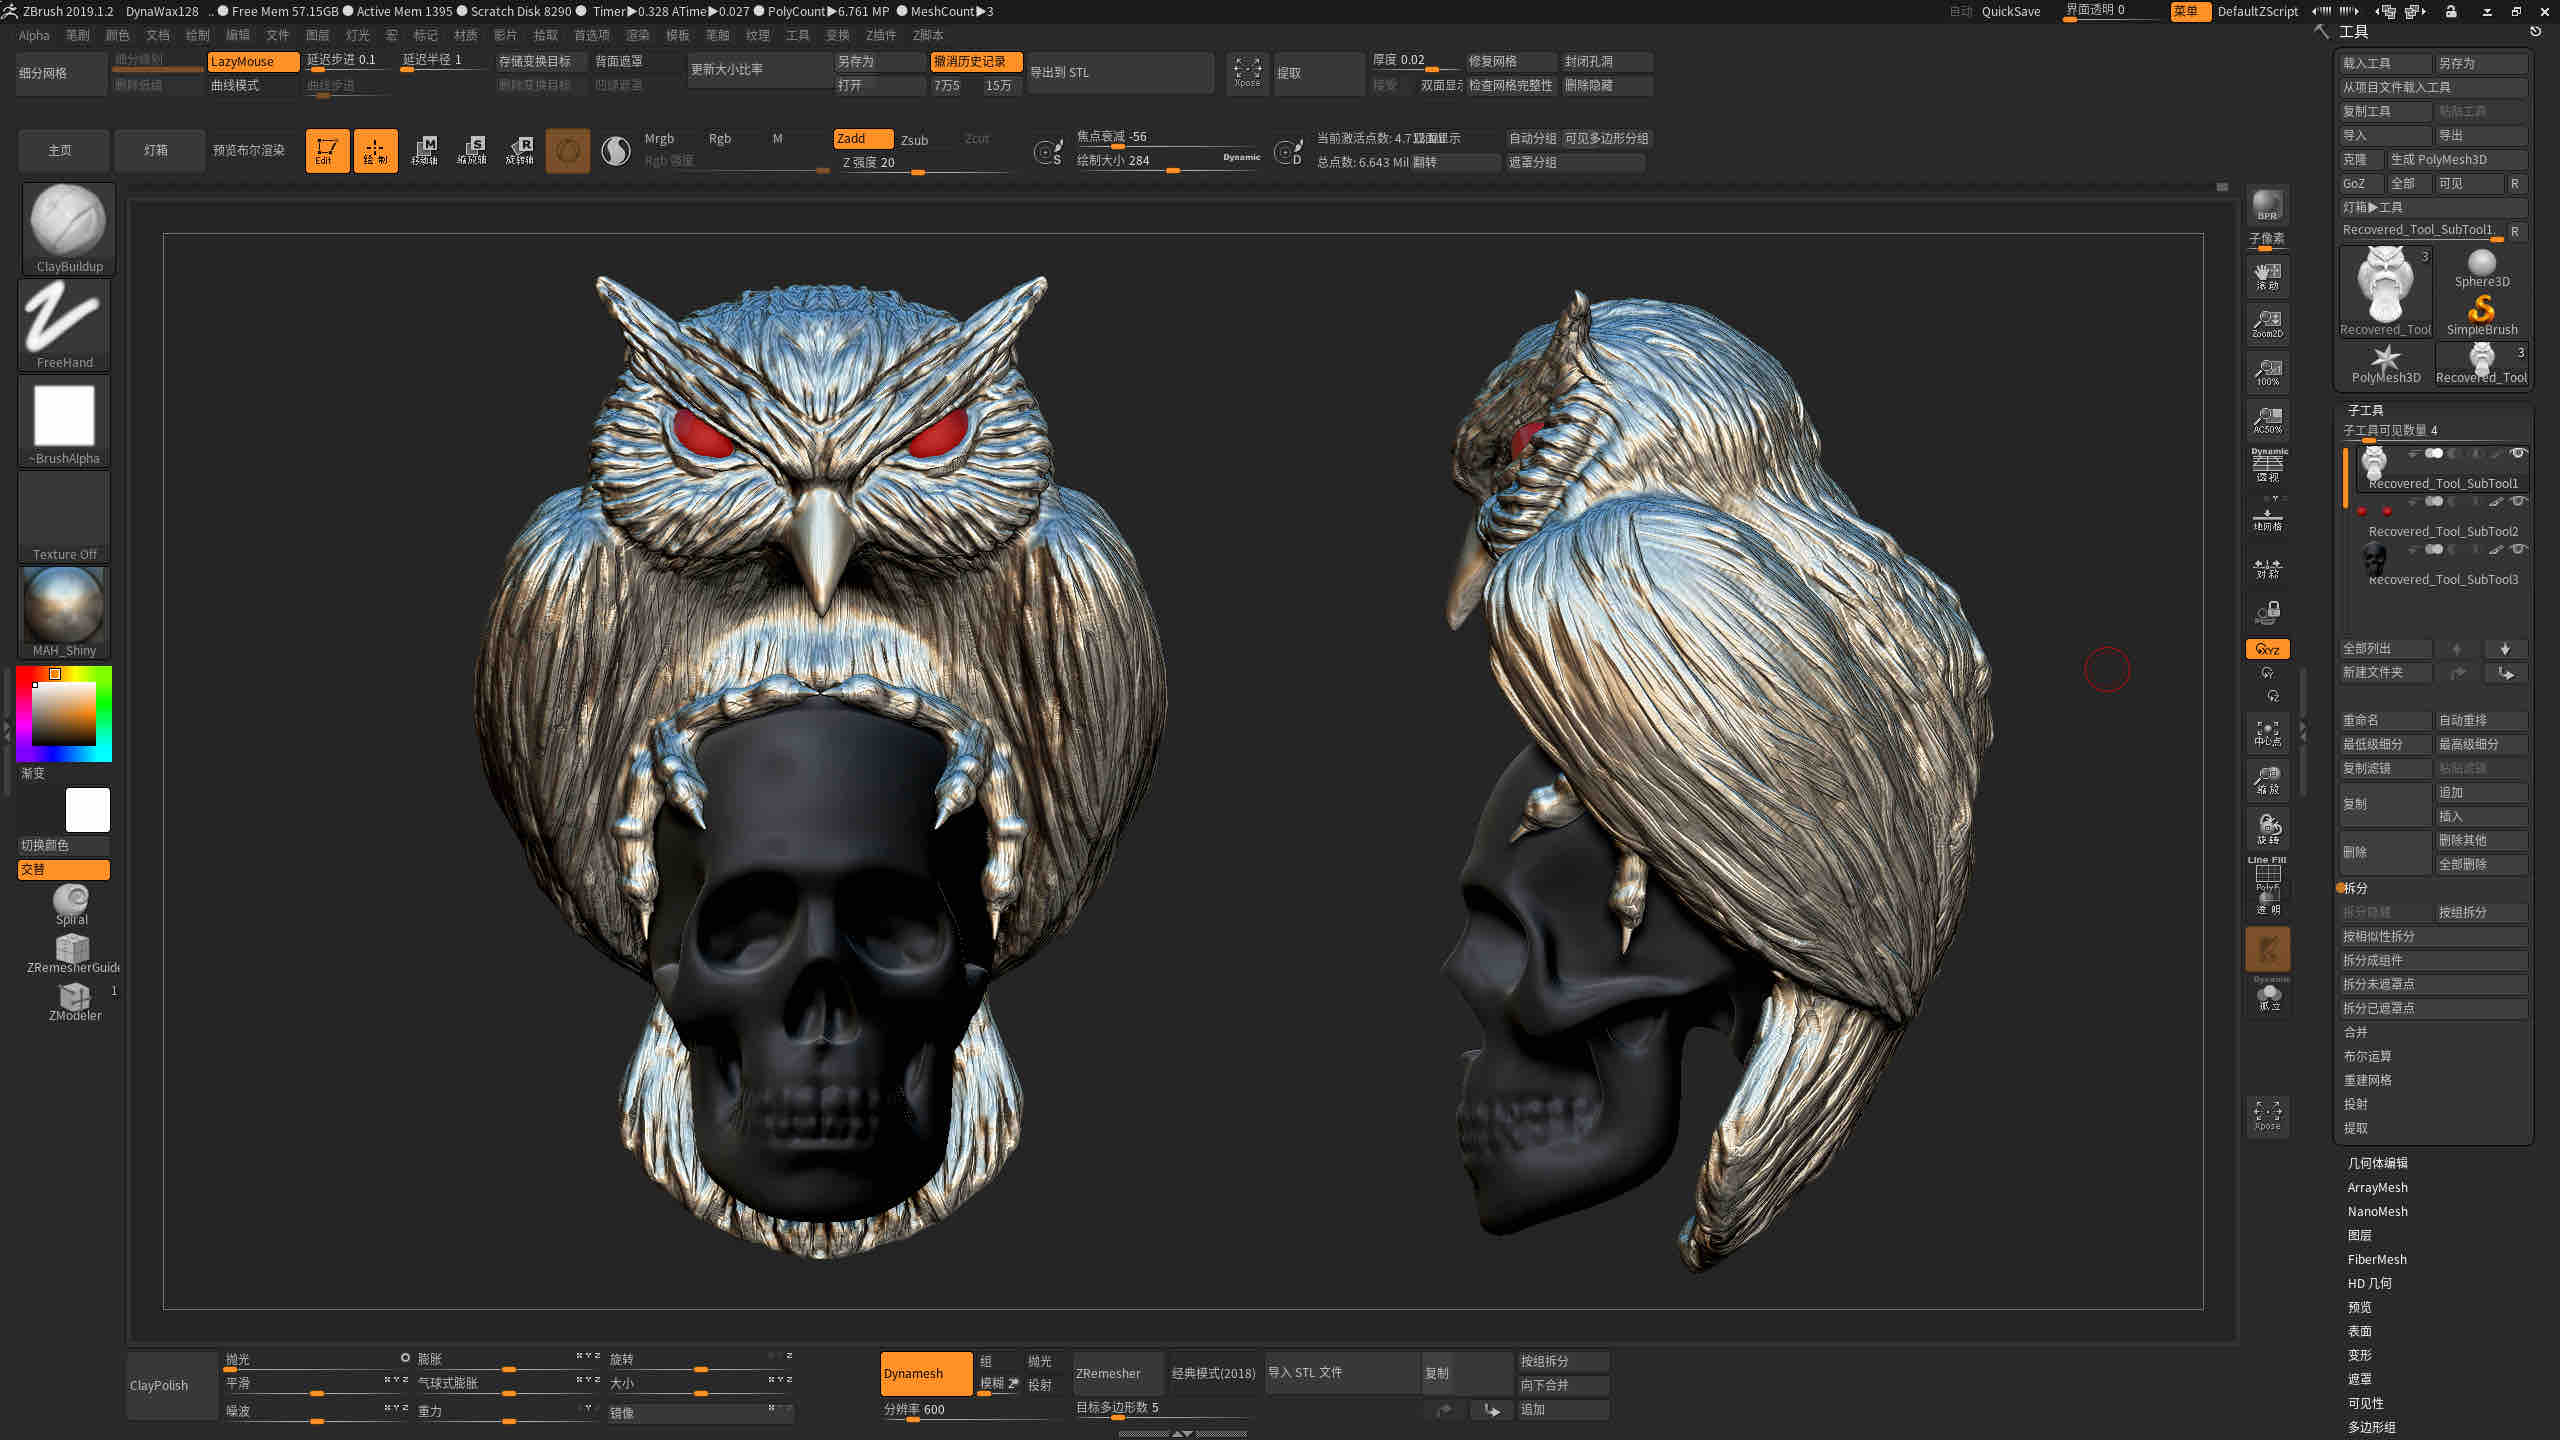The height and width of the screenshot is (1440, 2560).
Task: Open the Alpha menu
Action: [34, 35]
